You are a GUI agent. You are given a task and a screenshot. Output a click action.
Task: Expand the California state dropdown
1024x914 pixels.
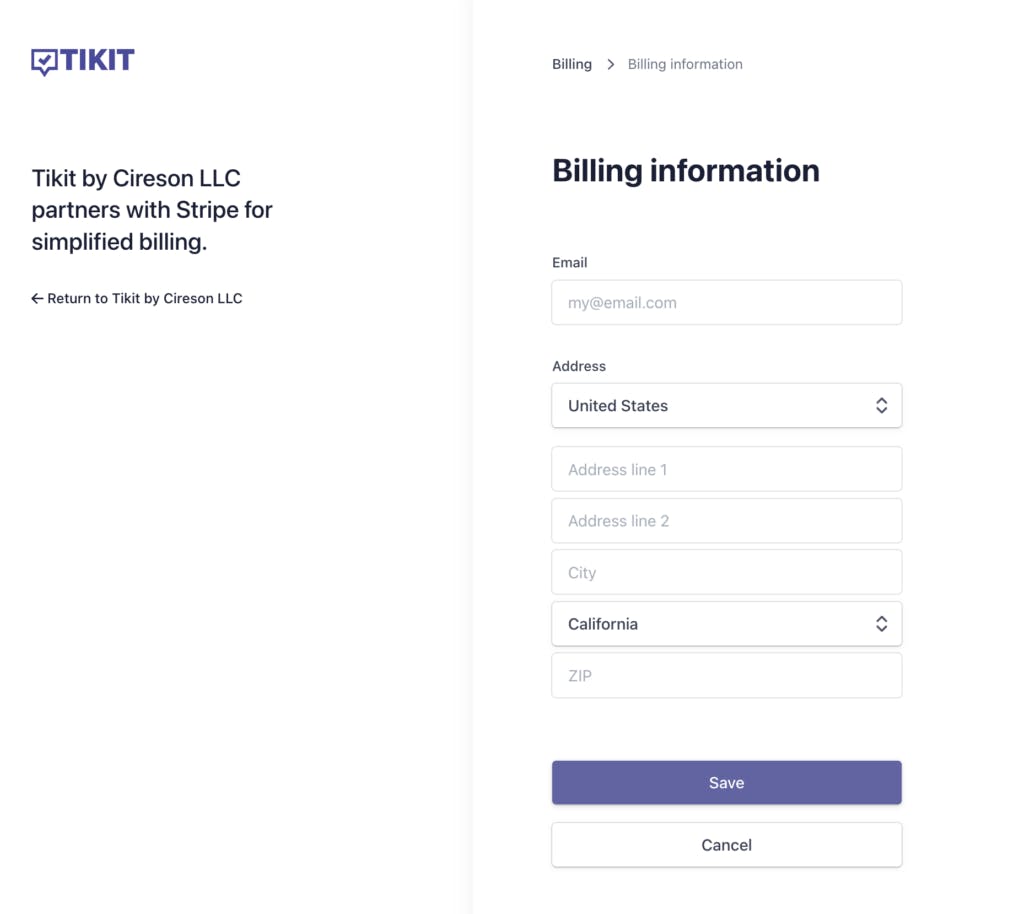point(710,624)
